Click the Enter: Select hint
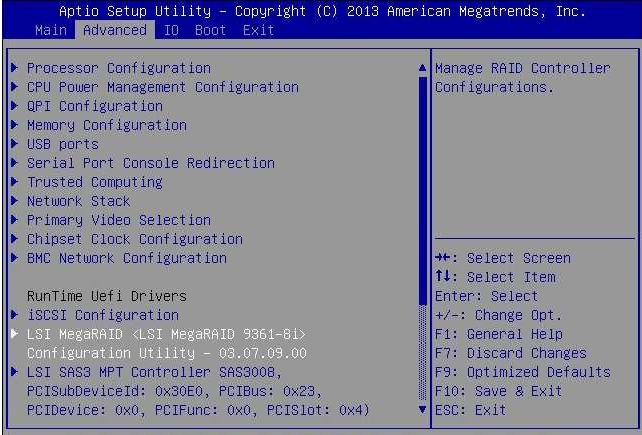The image size is (642, 435). 486,296
